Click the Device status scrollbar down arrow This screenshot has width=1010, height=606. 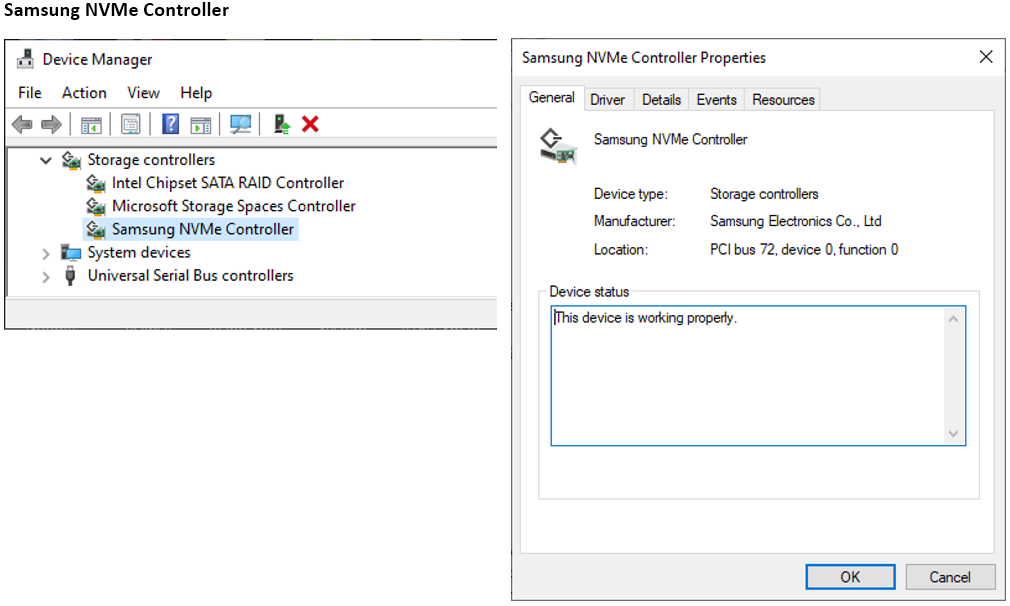(x=953, y=433)
